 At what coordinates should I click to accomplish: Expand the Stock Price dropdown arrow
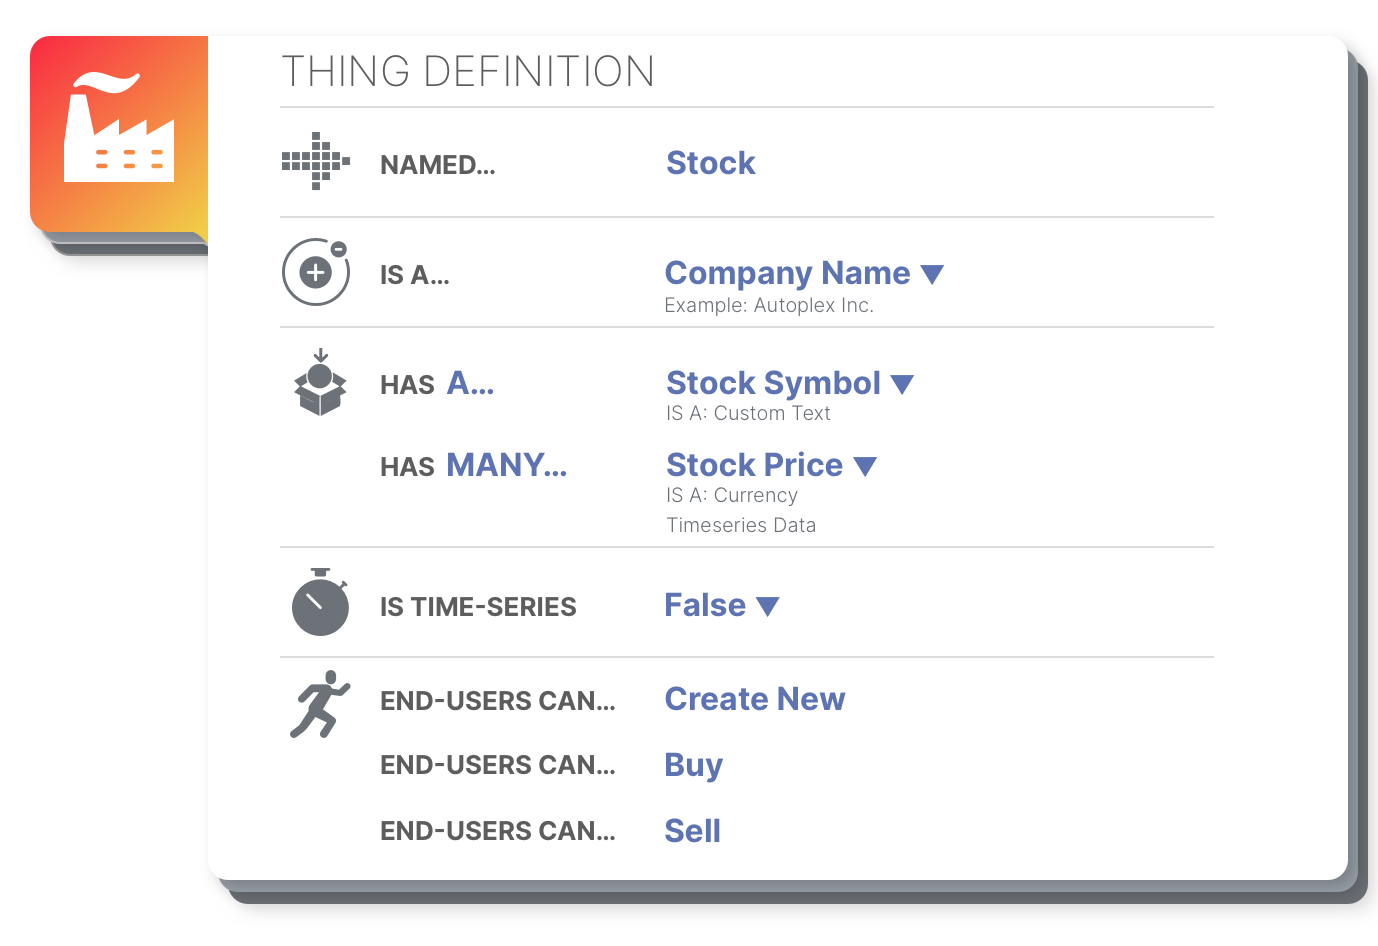(x=865, y=466)
